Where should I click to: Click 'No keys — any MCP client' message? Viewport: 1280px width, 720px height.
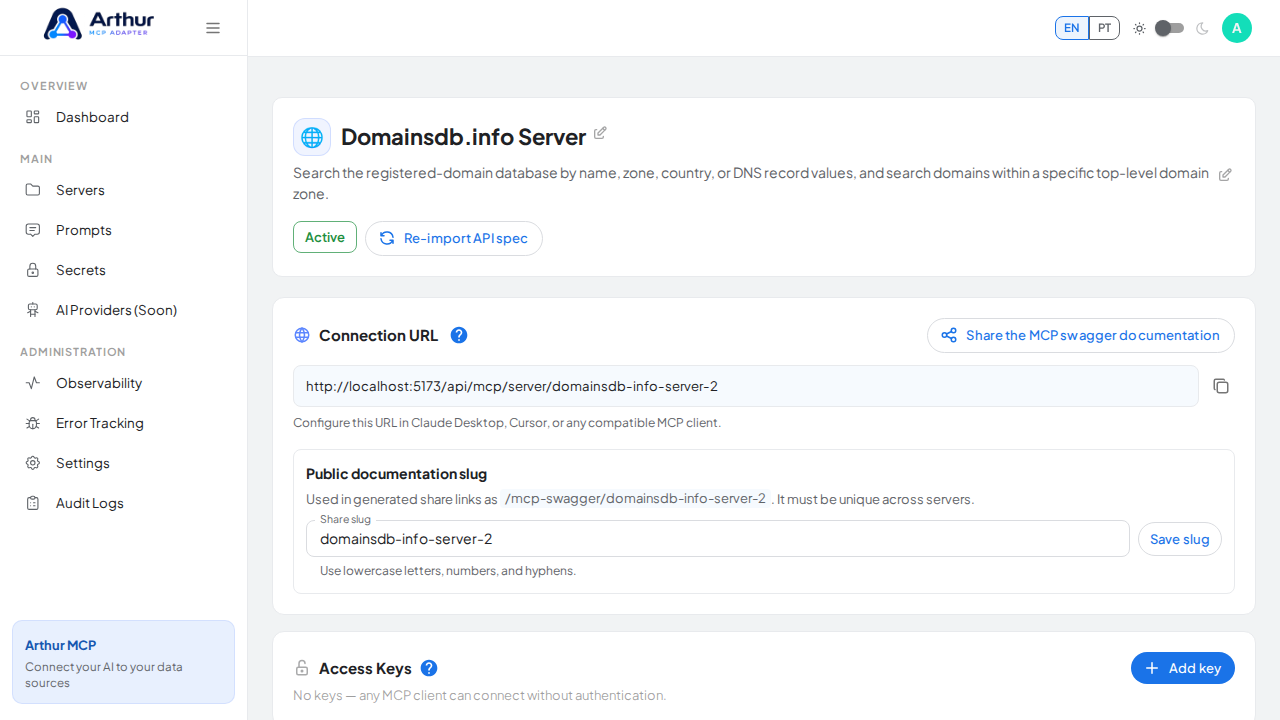[479, 695]
